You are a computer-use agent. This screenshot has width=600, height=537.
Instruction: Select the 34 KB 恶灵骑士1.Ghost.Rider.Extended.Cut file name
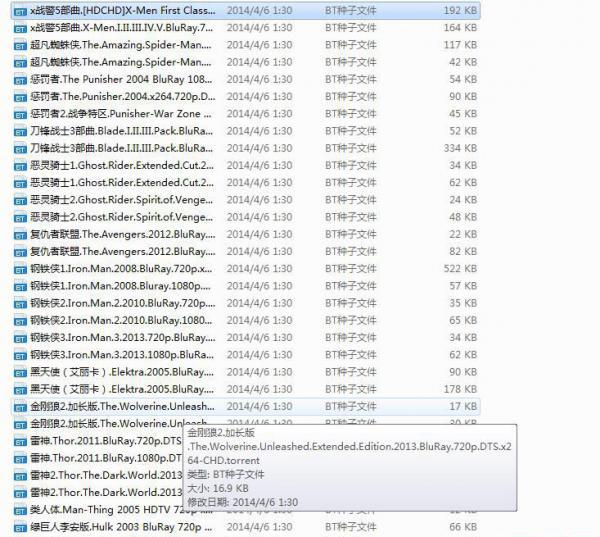coord(122,165)
